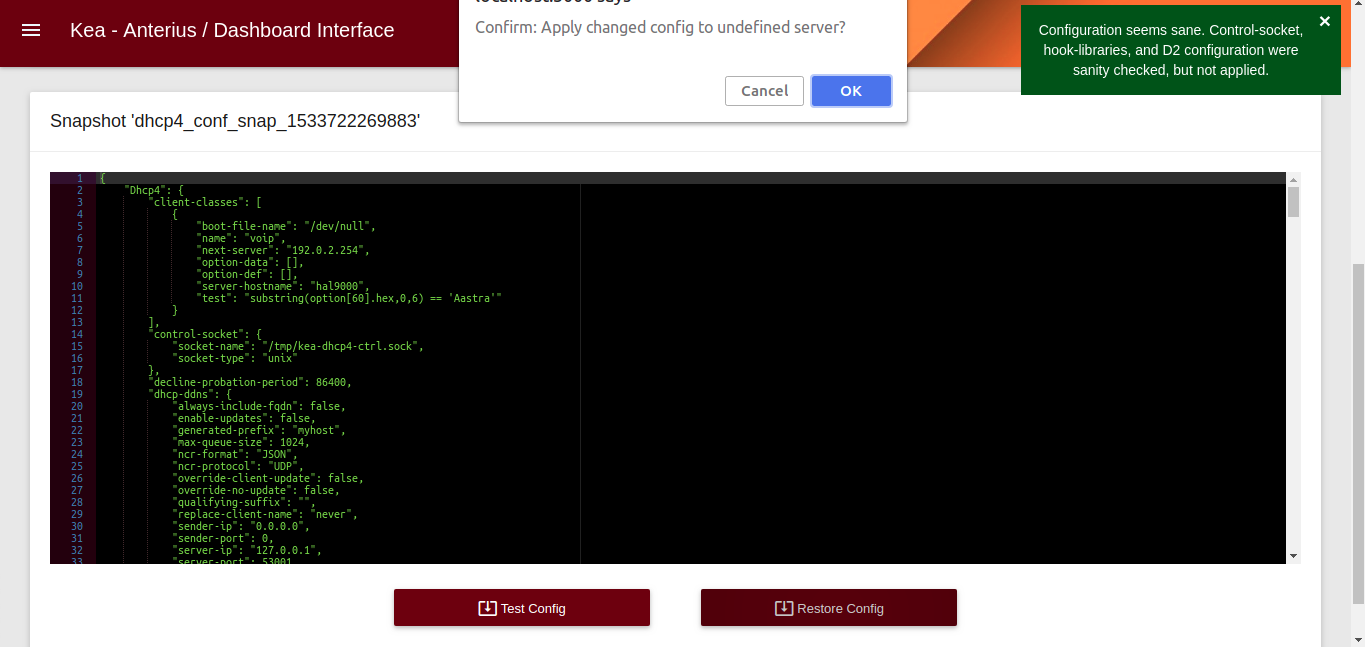
Task: Click the page vertical scrollbar
Action: pos(1357,433)
